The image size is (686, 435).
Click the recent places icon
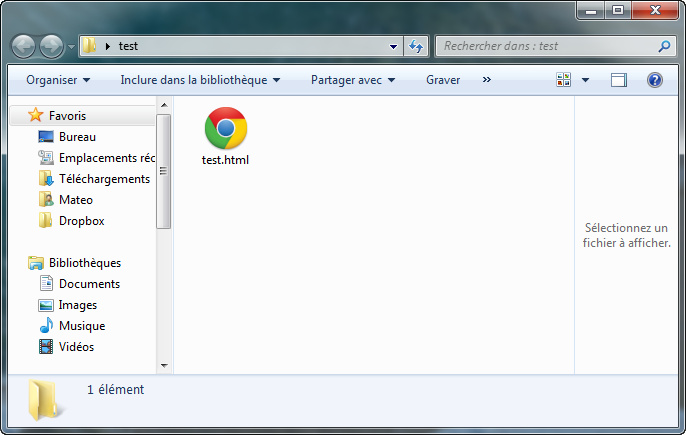coord(46,158)
